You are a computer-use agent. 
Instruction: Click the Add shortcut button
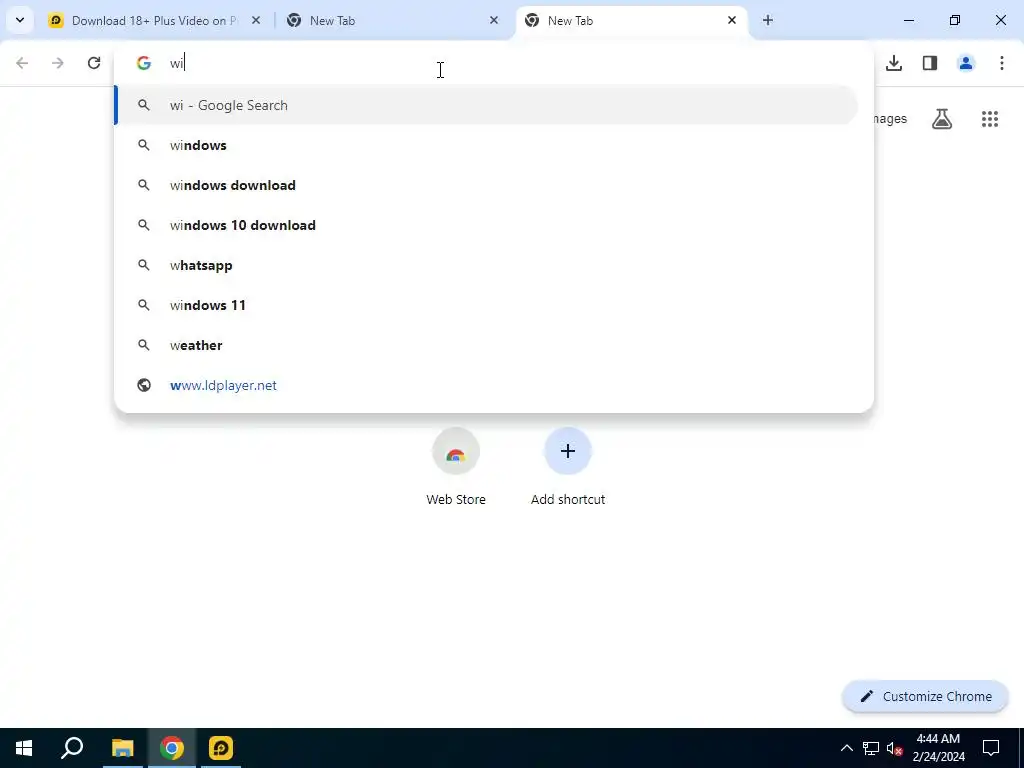pos(568,467)
